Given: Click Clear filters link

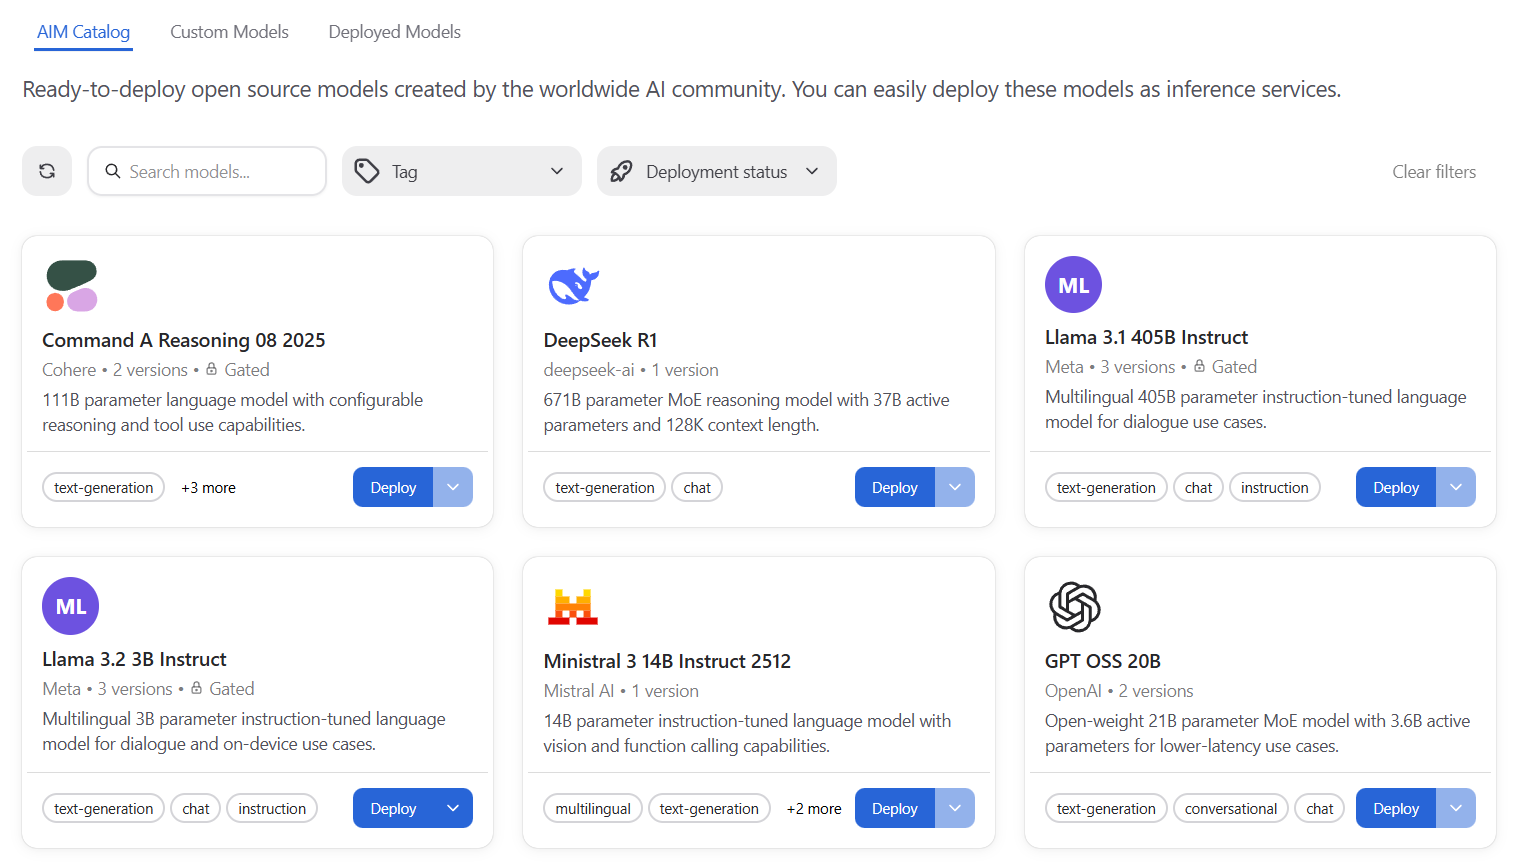Looking at the screenshot, I should pyautogui.click(x=1433, y=171).
